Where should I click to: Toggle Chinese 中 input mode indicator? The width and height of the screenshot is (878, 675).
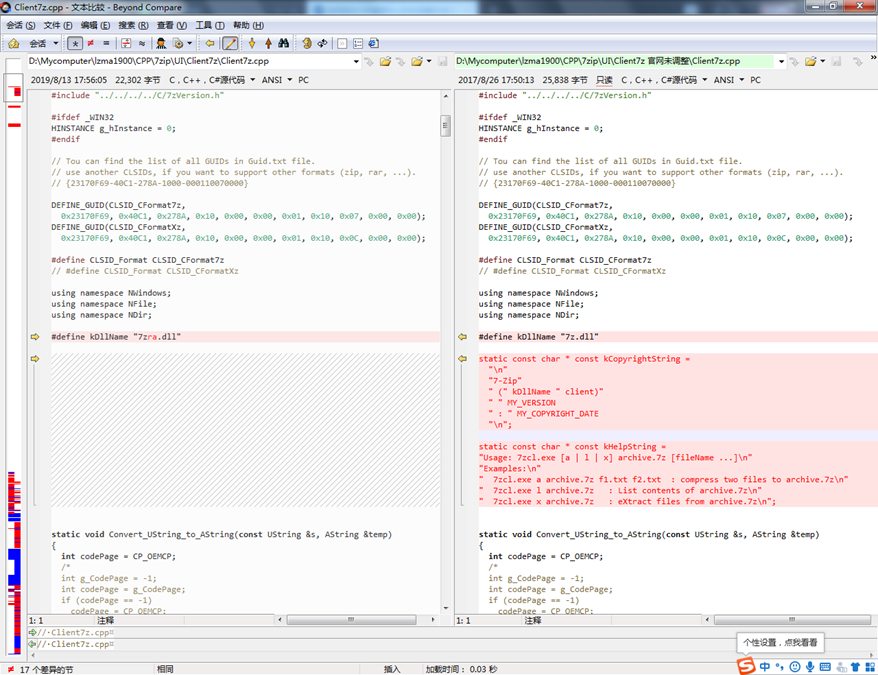[x=765, y=667]
